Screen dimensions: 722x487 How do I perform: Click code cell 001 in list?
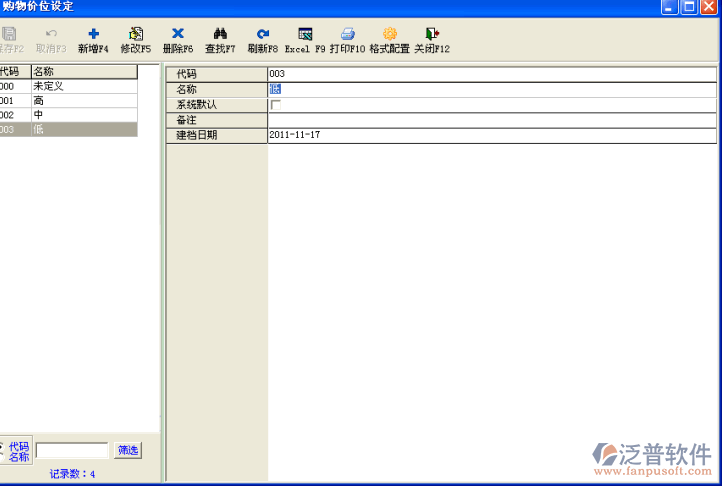(15, 100)
